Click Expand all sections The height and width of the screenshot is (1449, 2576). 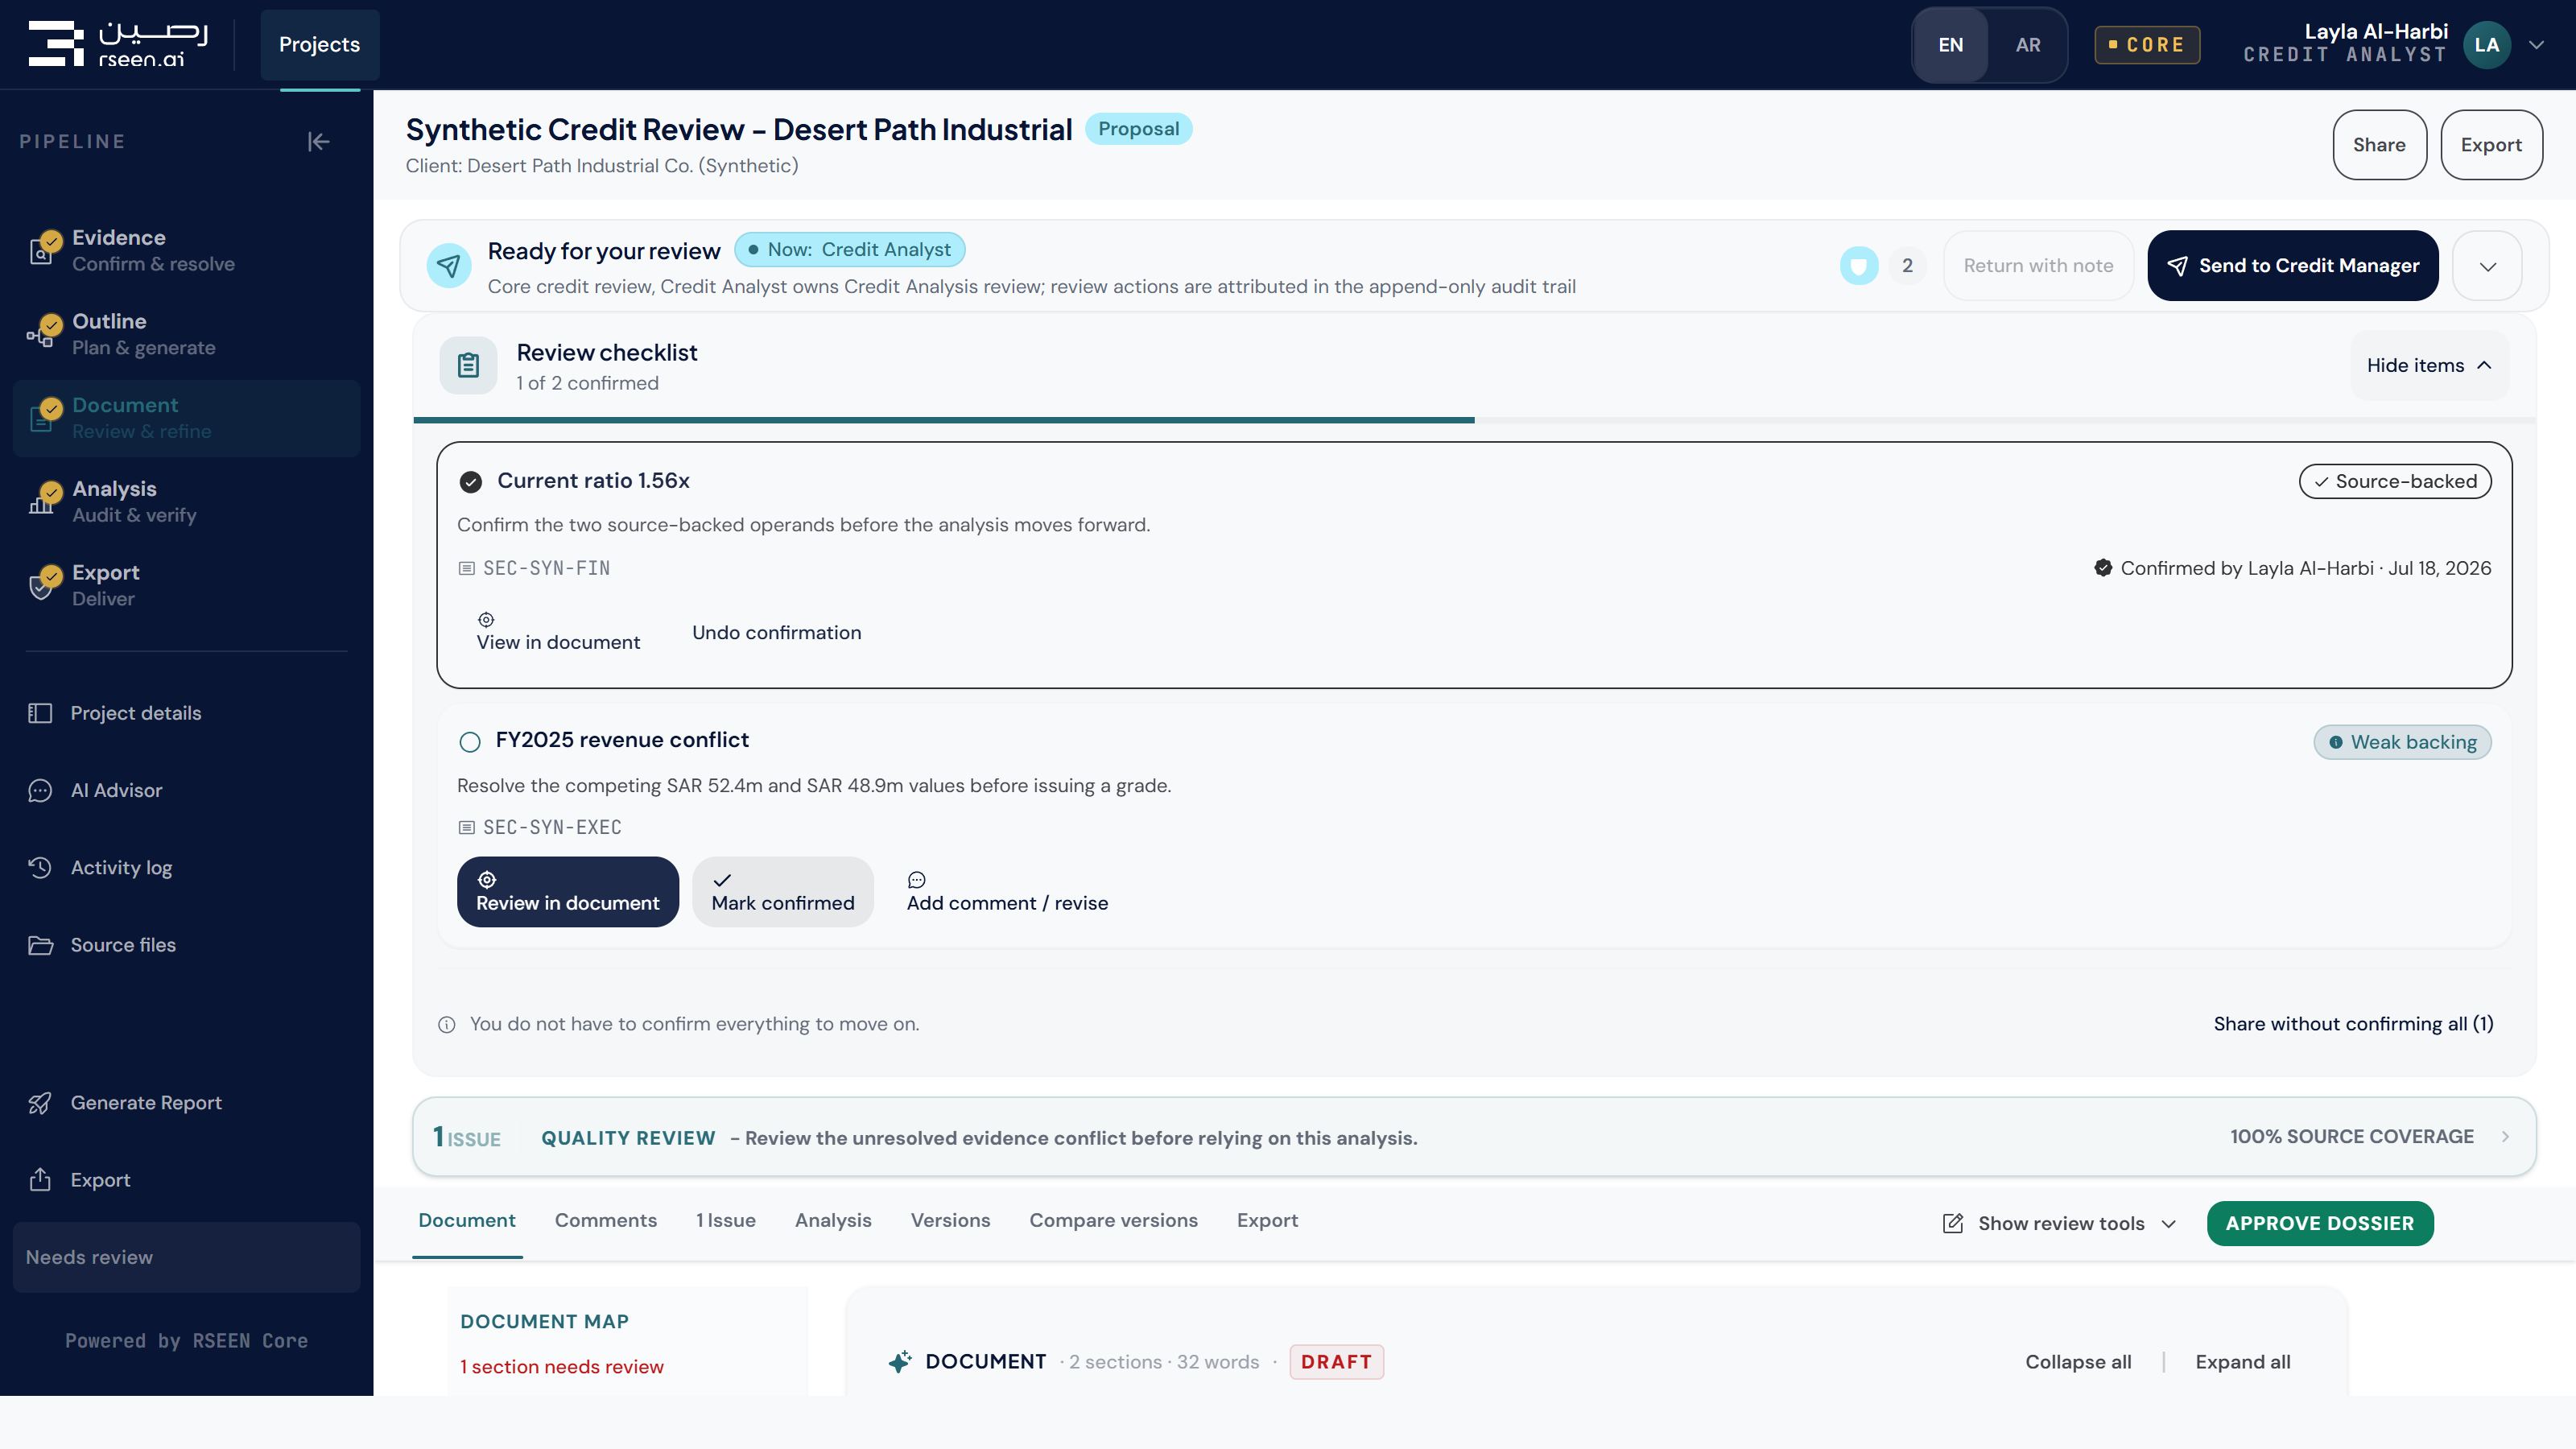coord(2242,1362)
